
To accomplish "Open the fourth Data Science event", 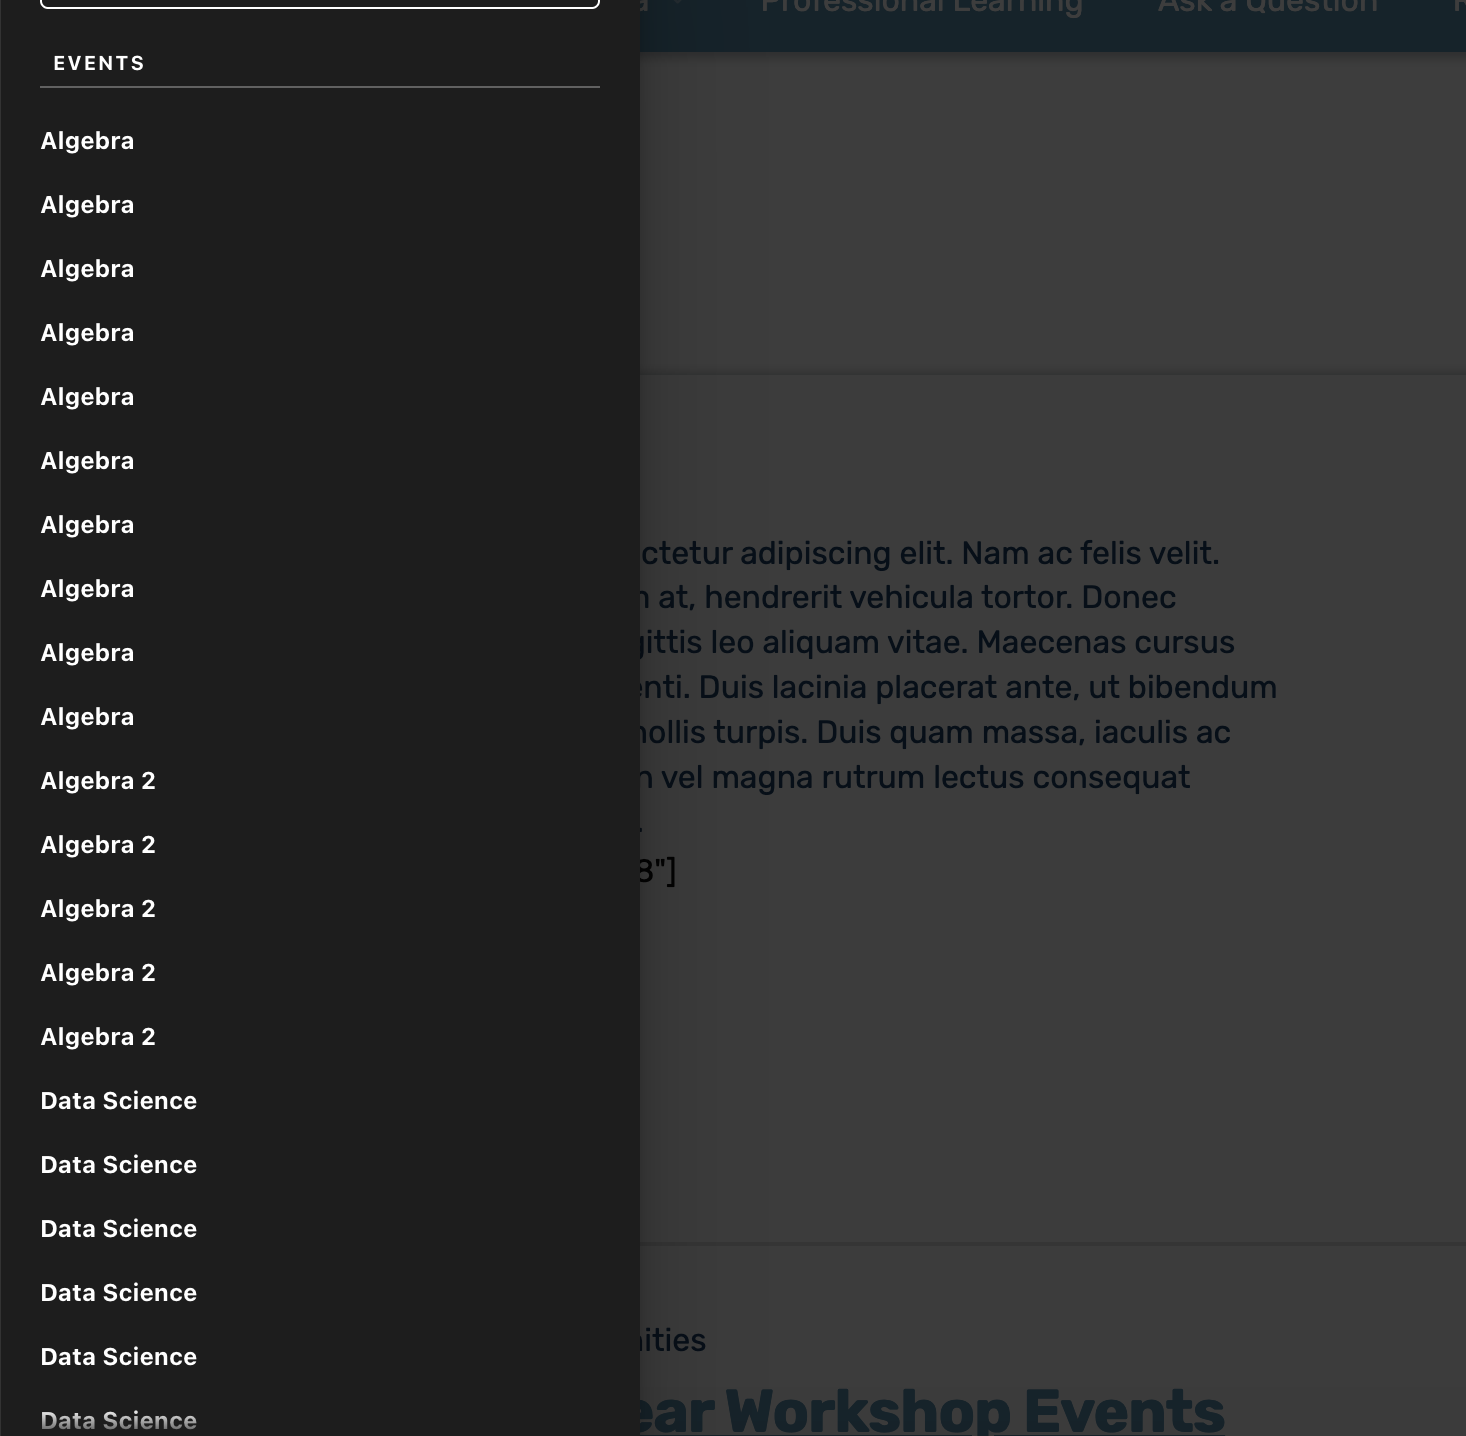I will click(118, 1293).
